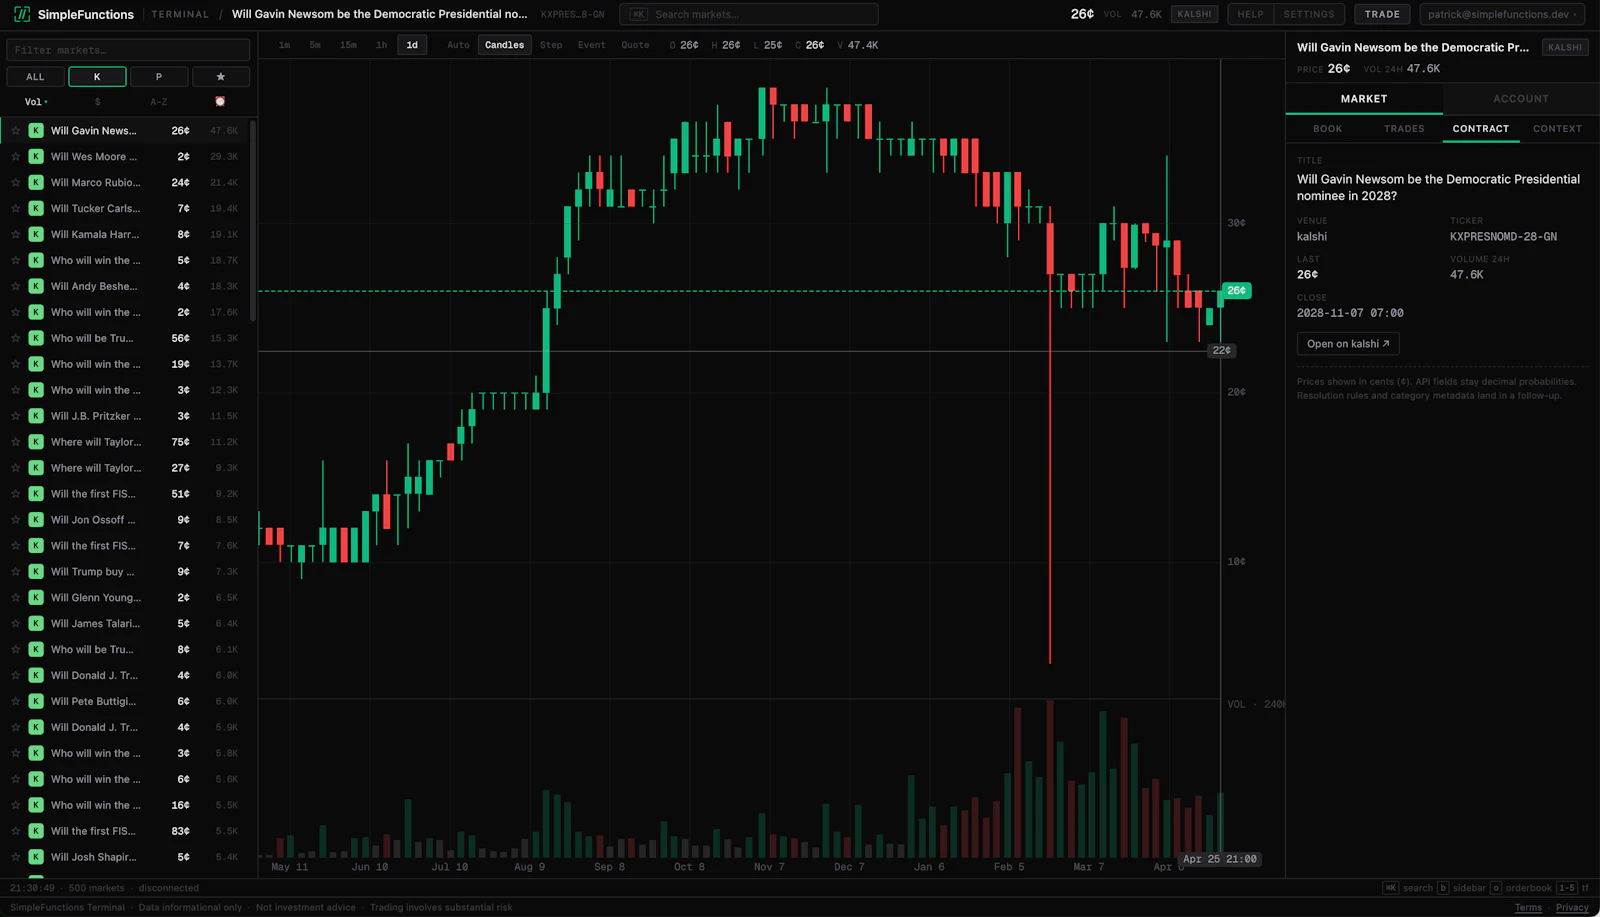The height and width of the screenshot is (917, 1600).
Task: Focus the Search markets box
Action: click(x=749, y=14)
